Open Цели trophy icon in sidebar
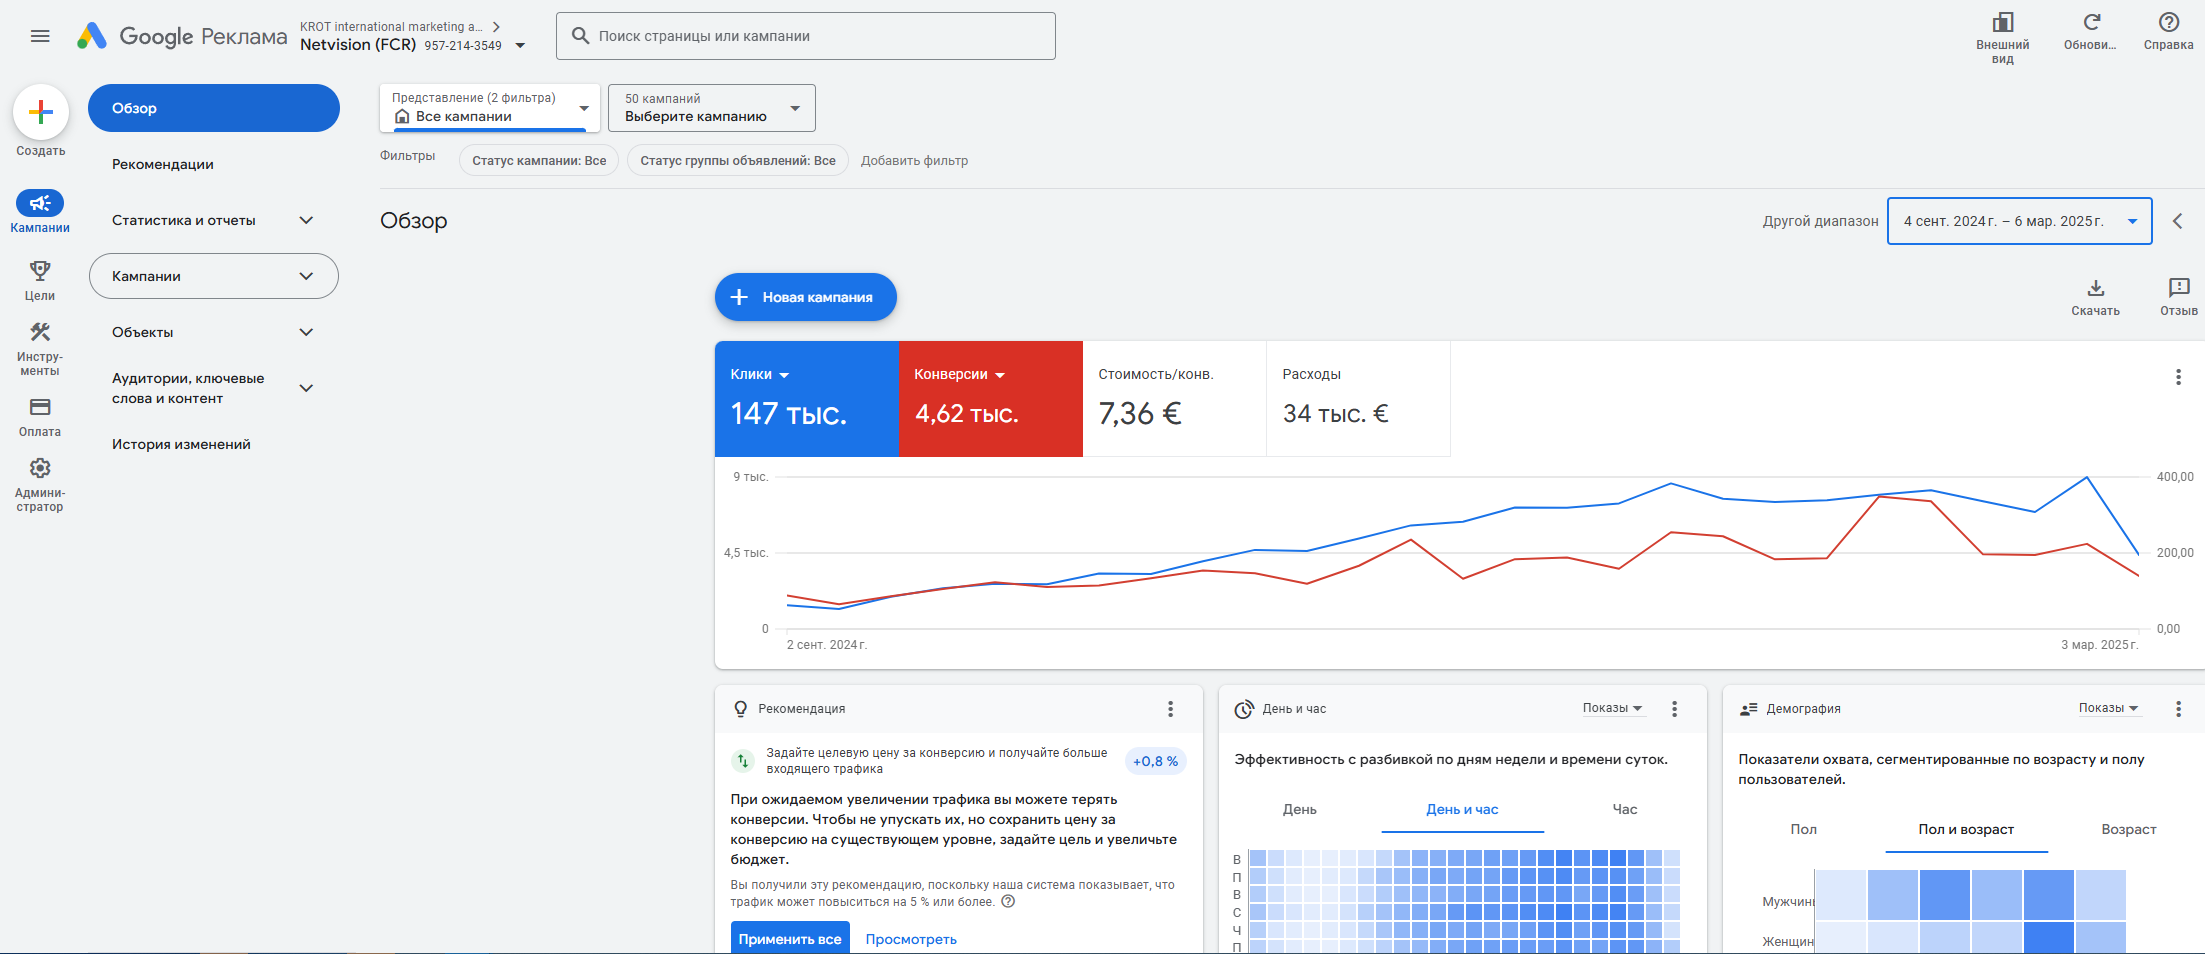The height and width of the screenshot is (954, 2205). (40, 271)
